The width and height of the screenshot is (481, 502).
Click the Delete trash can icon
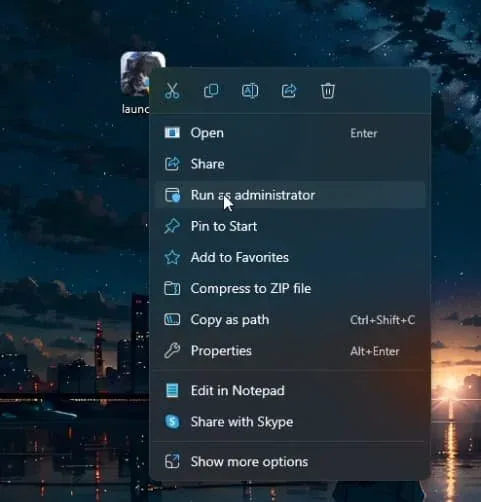[328, 91]
